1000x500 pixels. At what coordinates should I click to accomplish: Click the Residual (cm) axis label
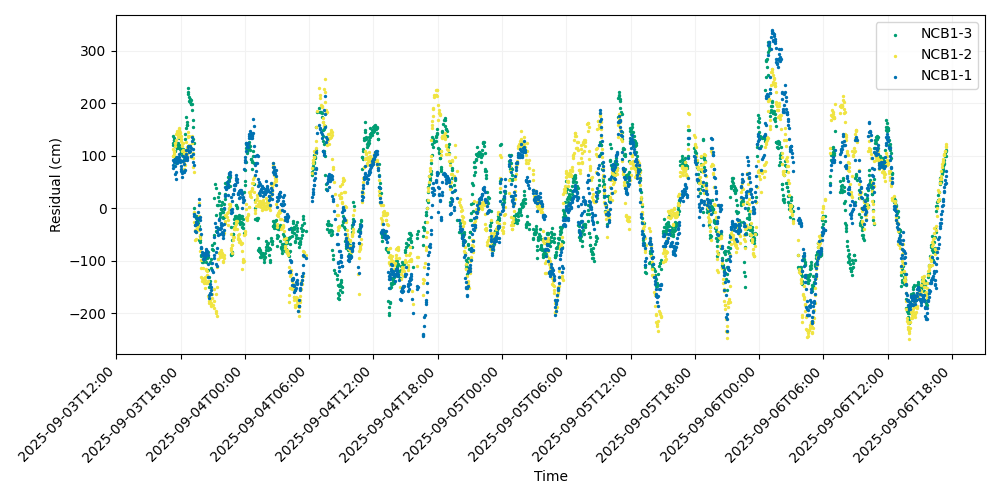point(56,185)
